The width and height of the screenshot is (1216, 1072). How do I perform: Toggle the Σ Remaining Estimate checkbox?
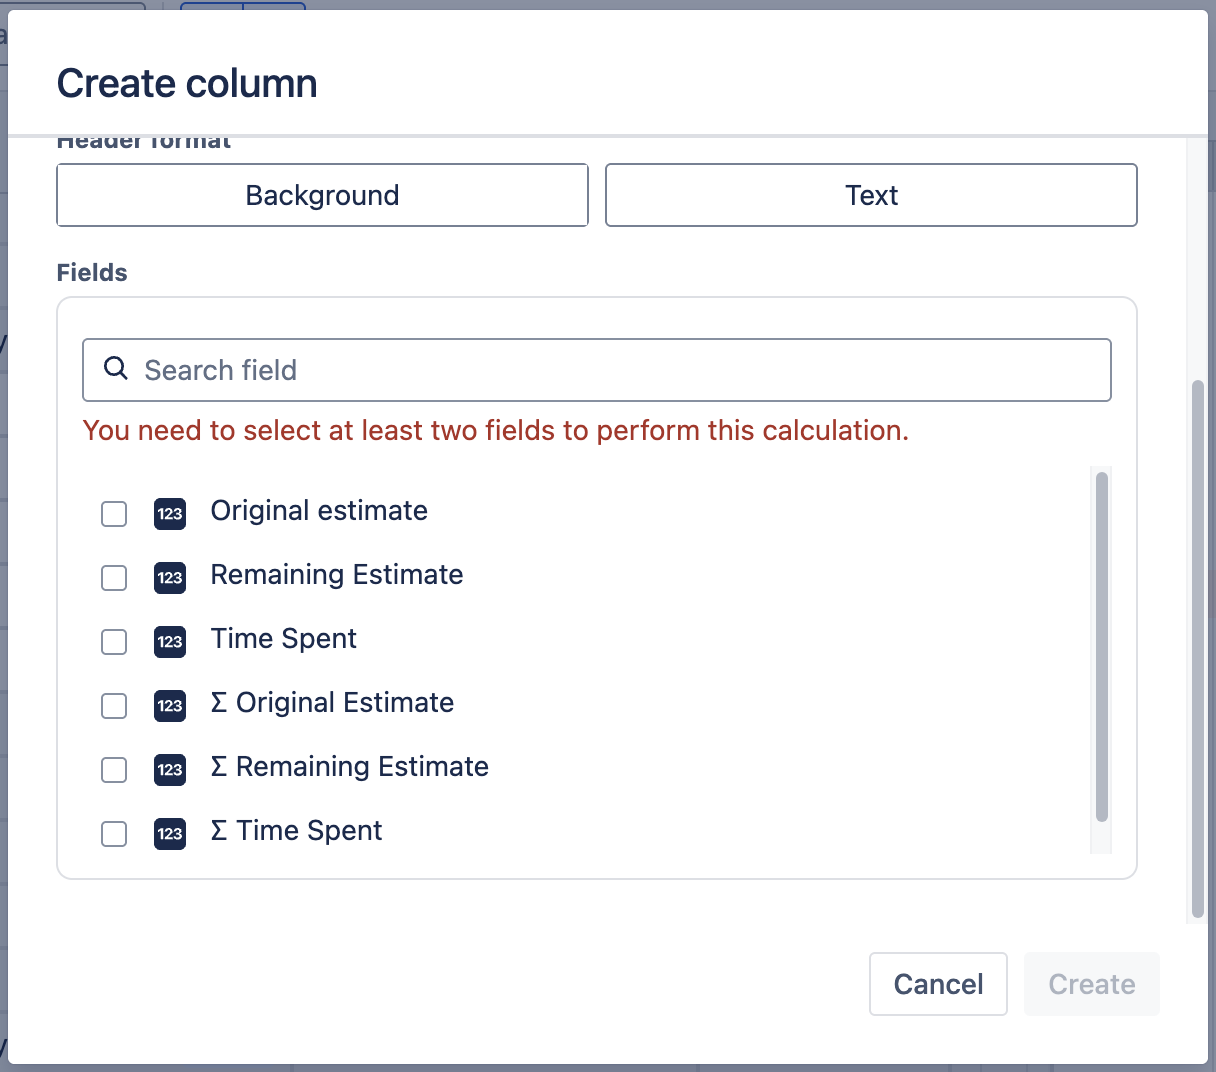point(114,770)
